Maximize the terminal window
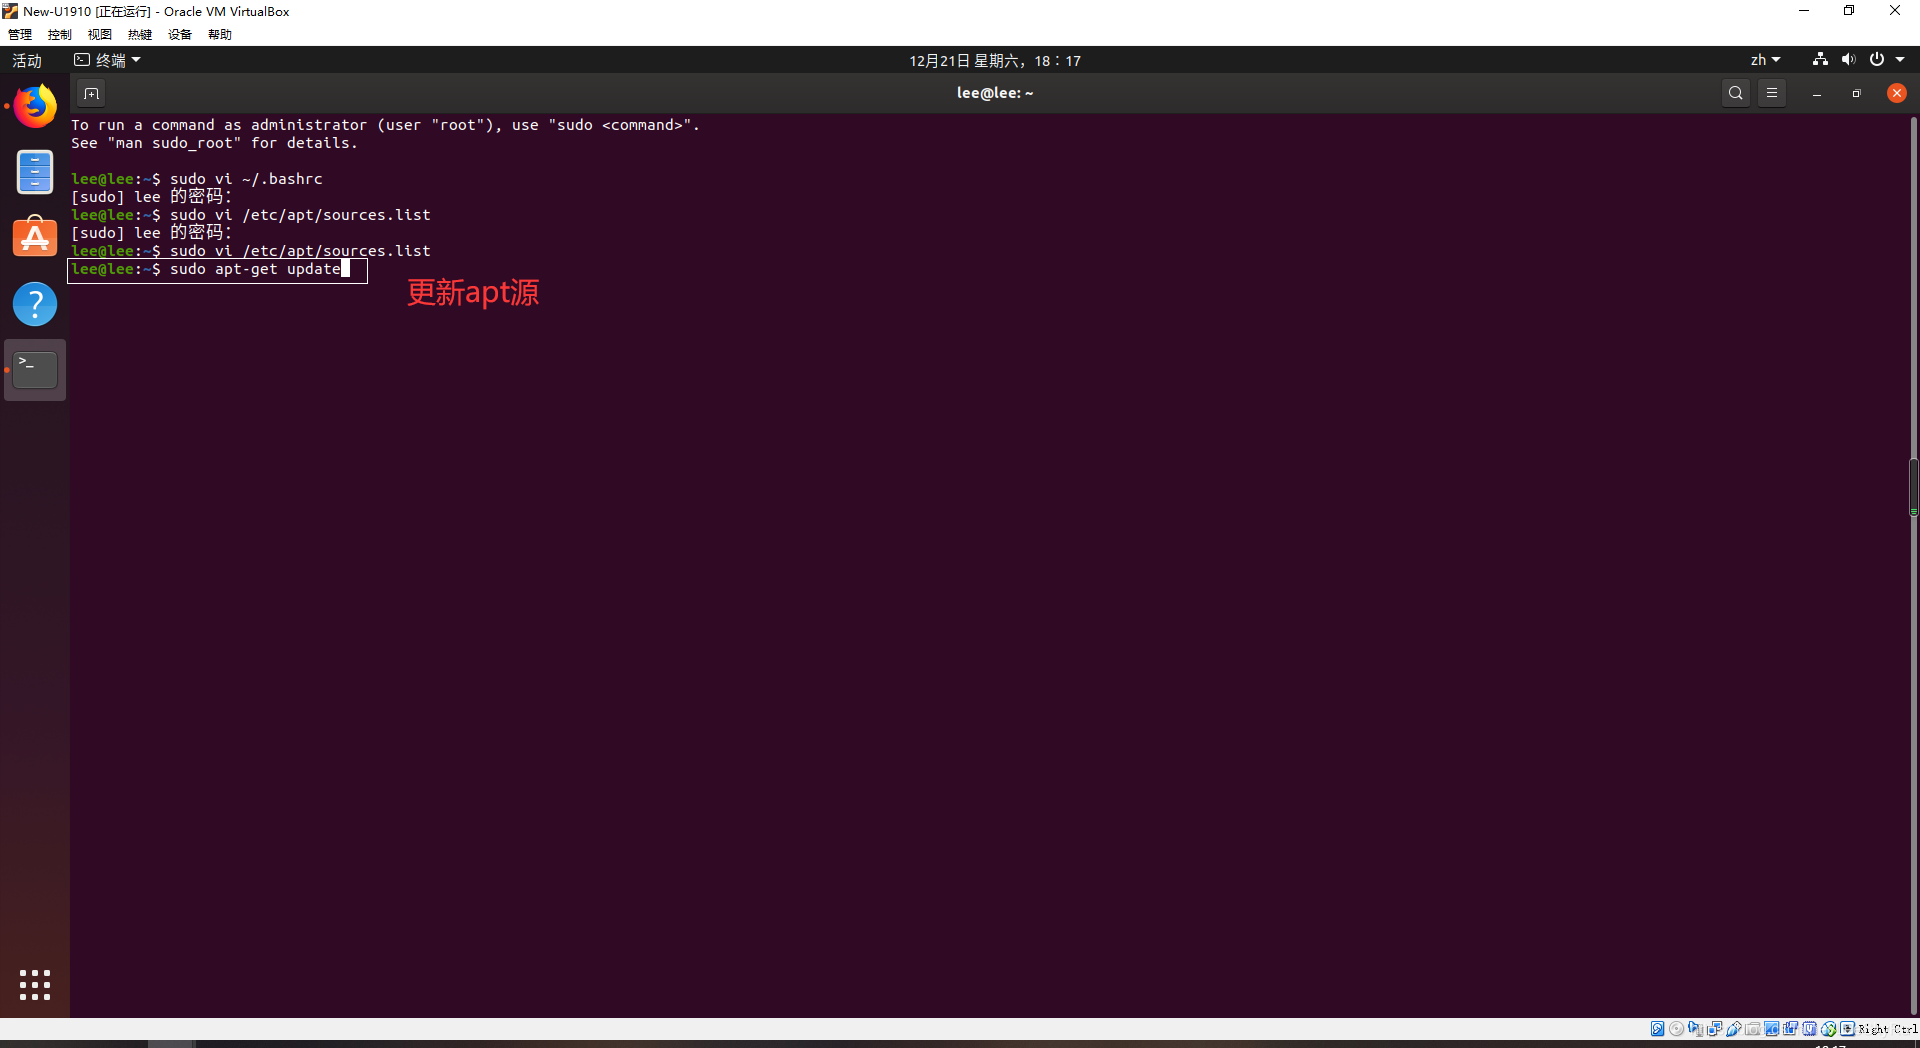The height and width of the screenshot is (1048, 1920). pos(1856,93)
